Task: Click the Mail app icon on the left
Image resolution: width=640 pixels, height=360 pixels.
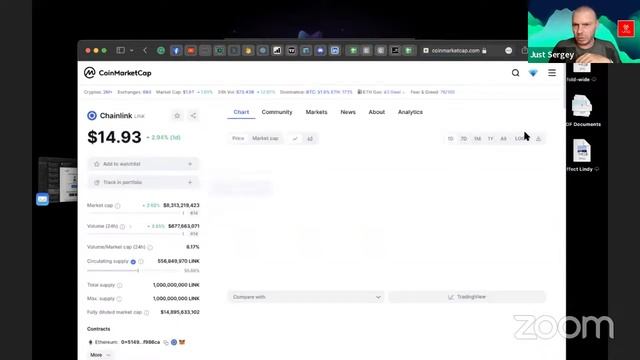Action: tap(42, 199)
